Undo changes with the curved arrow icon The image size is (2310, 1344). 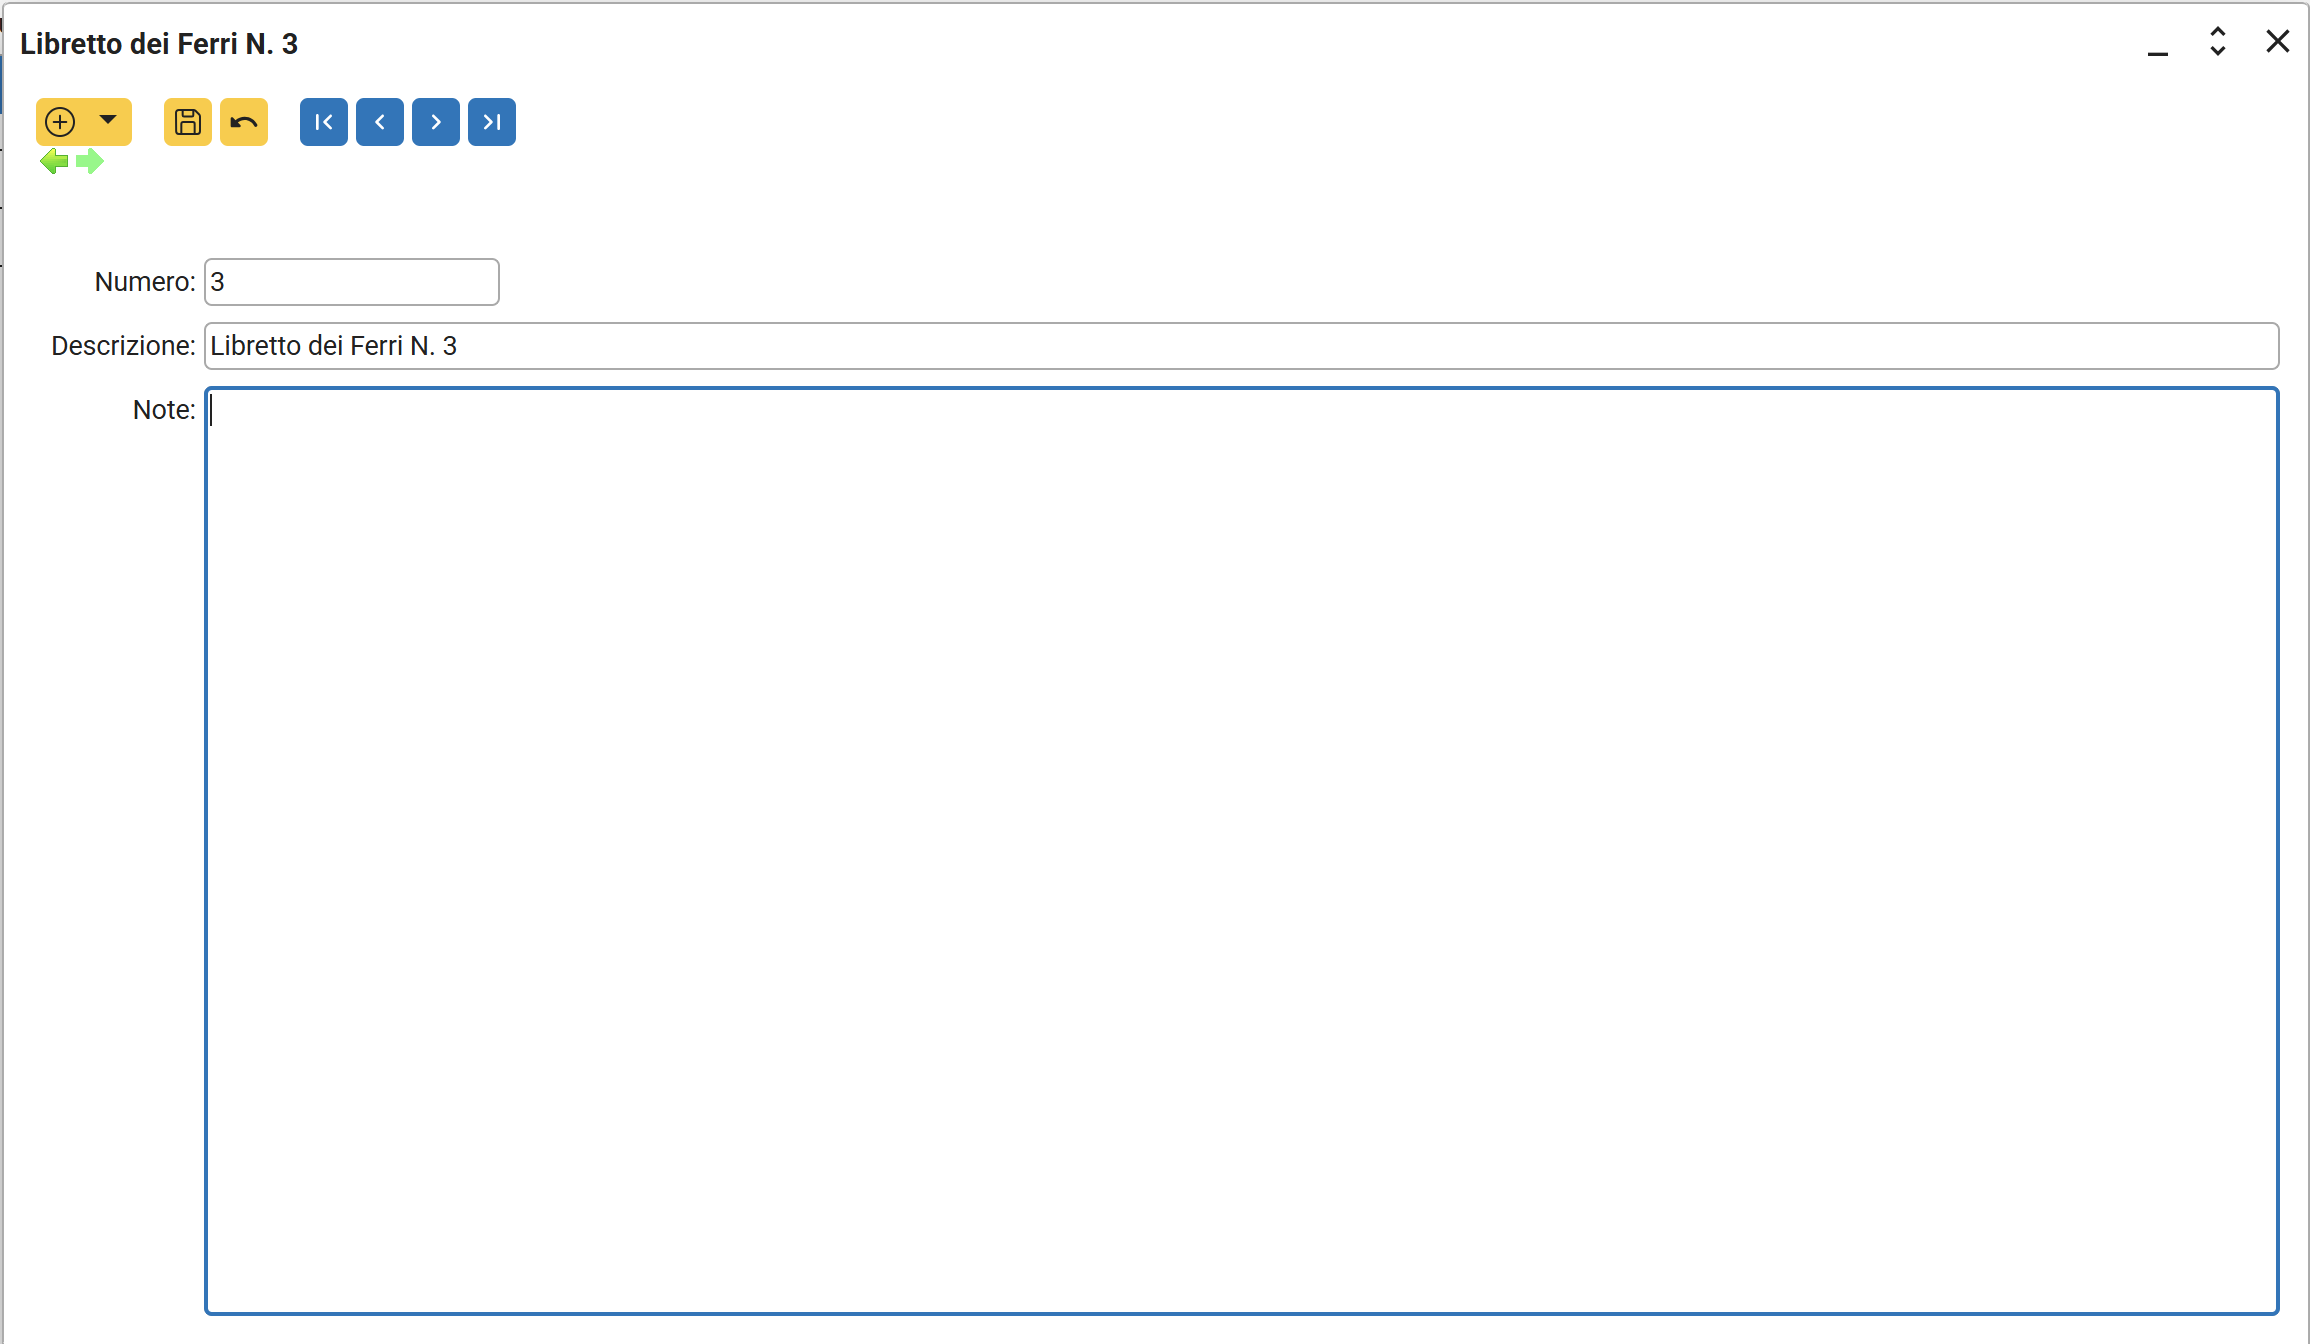(x=244, y=122)
